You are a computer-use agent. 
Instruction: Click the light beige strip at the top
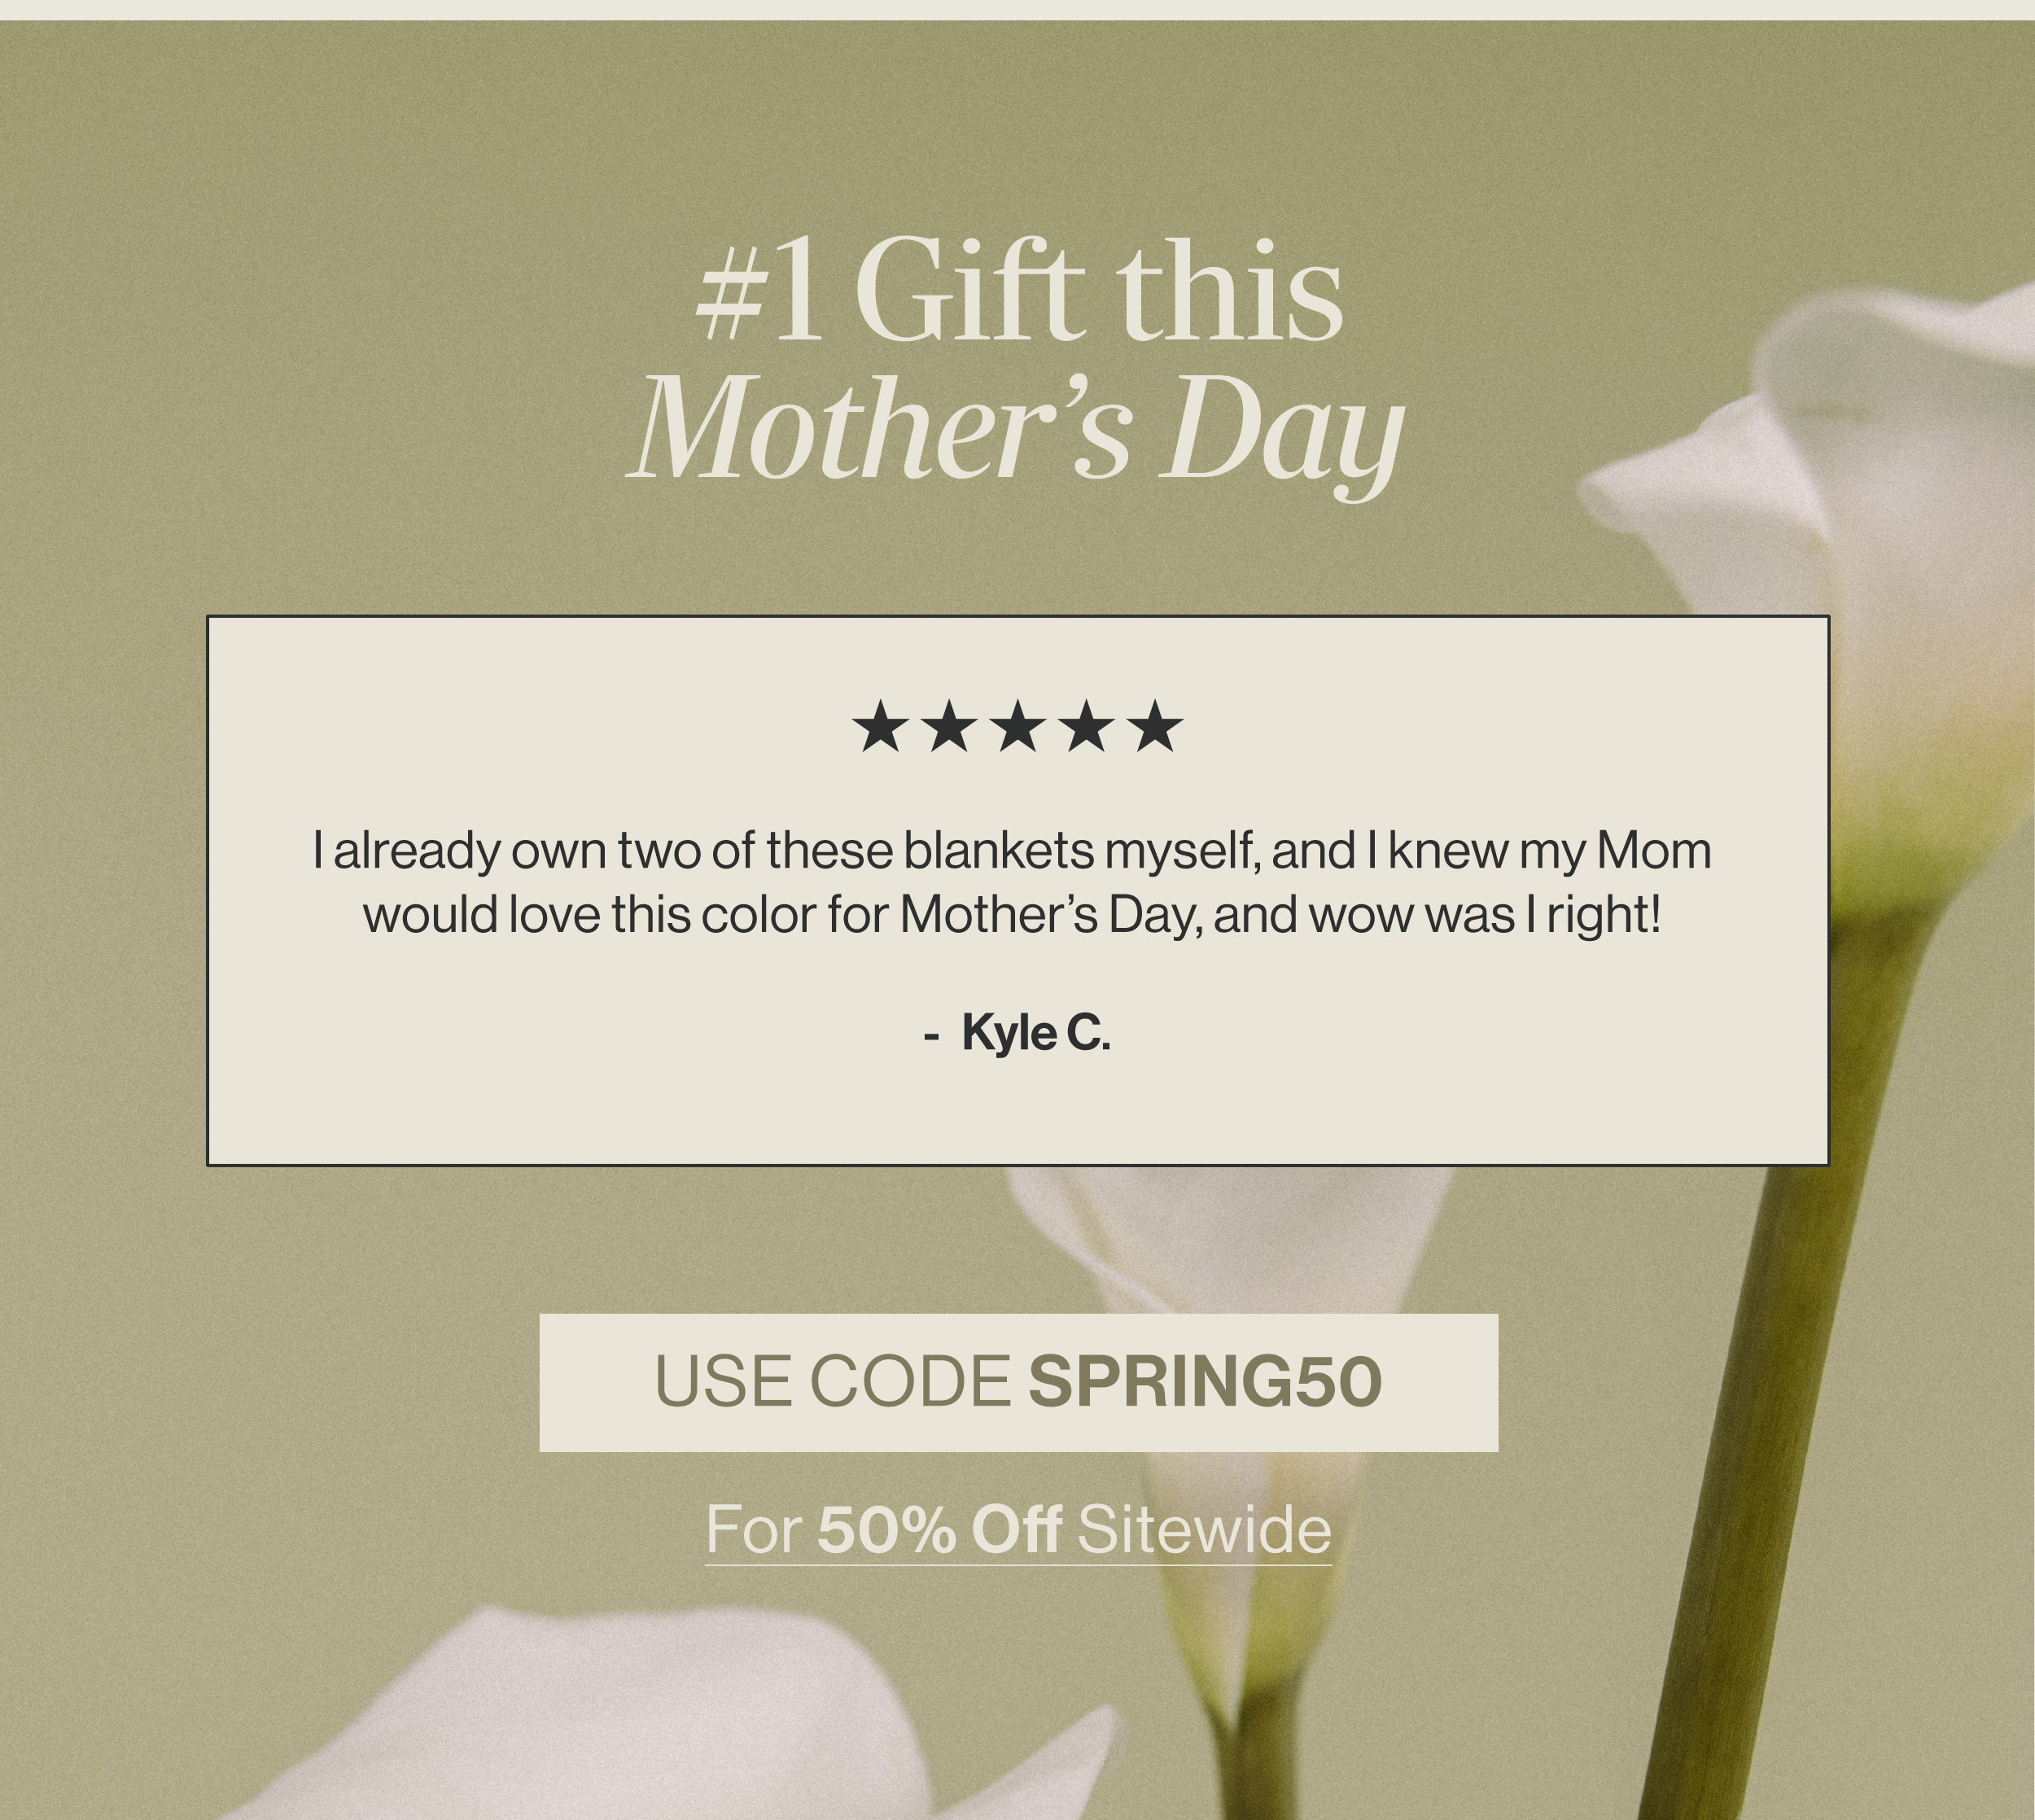[x=1017, y=9]
